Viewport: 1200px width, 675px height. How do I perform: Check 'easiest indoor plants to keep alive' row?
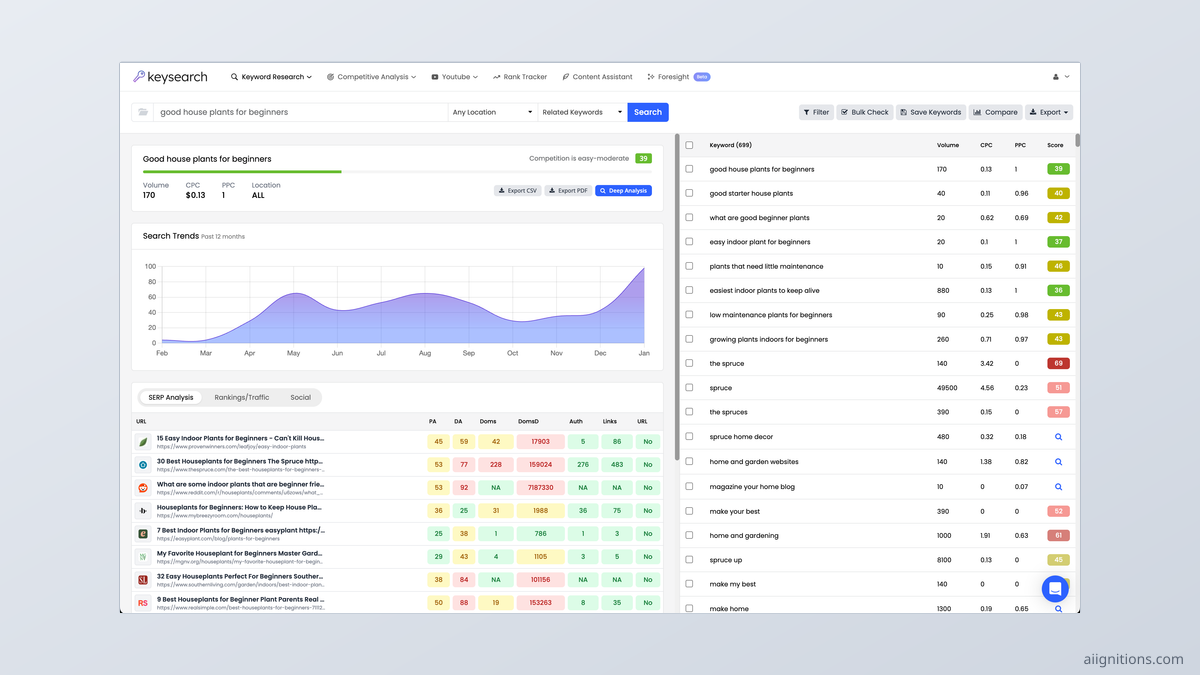click(689, 290)
